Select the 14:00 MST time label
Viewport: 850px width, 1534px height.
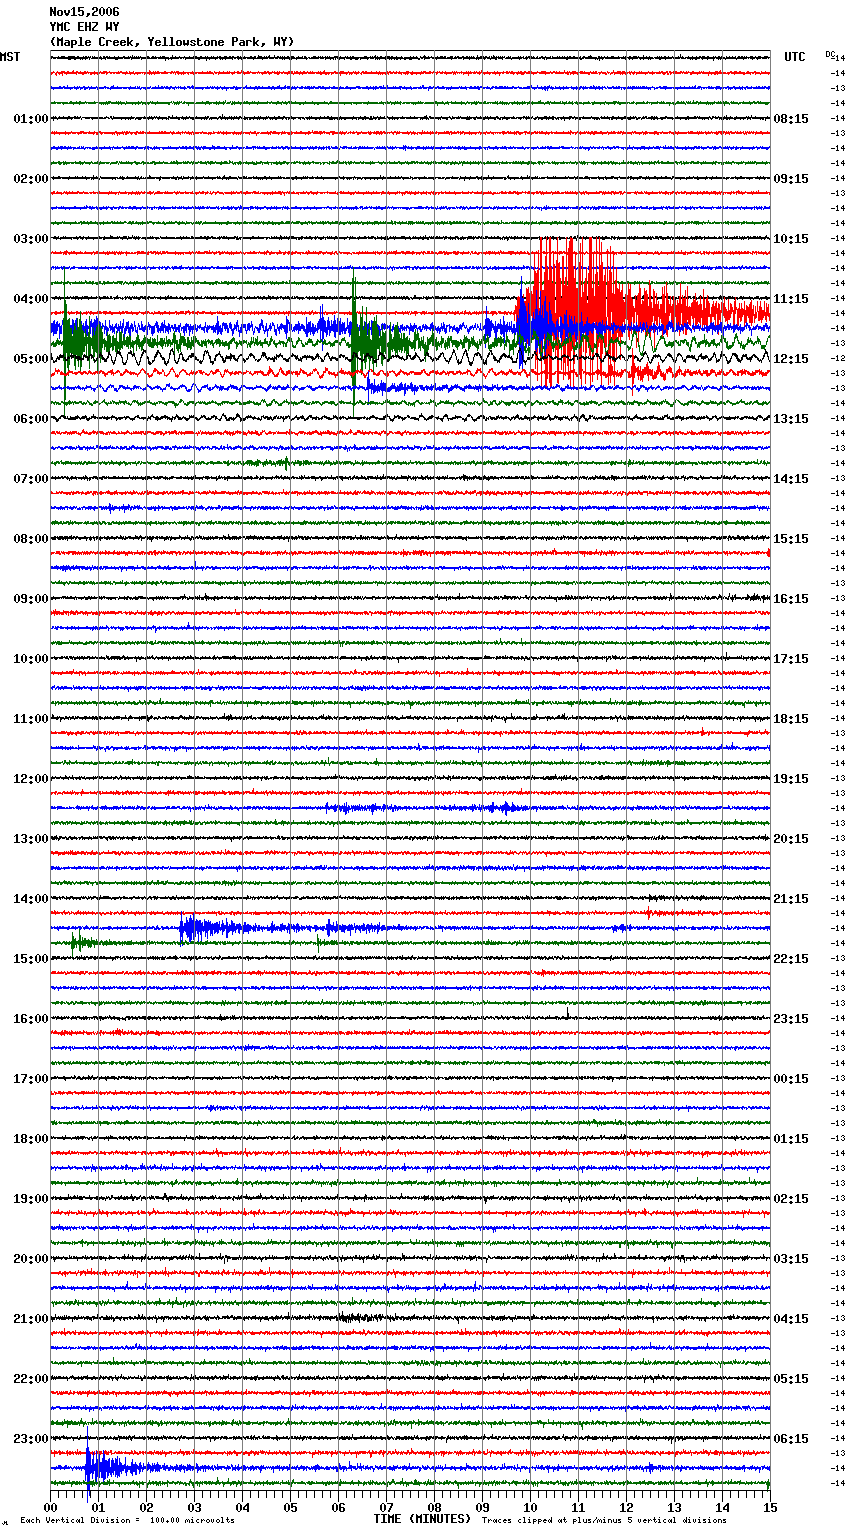(31, 899)
